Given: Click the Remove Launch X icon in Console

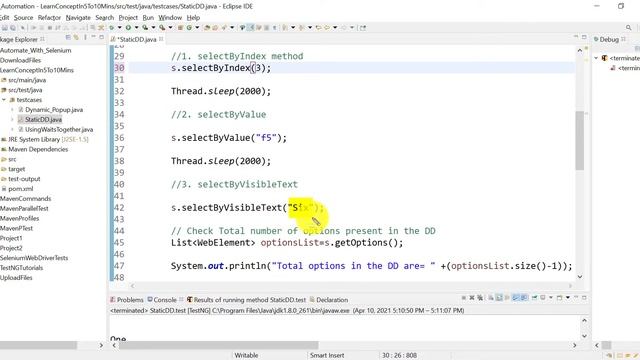Looking at the screenshot, I should (472, 298).
